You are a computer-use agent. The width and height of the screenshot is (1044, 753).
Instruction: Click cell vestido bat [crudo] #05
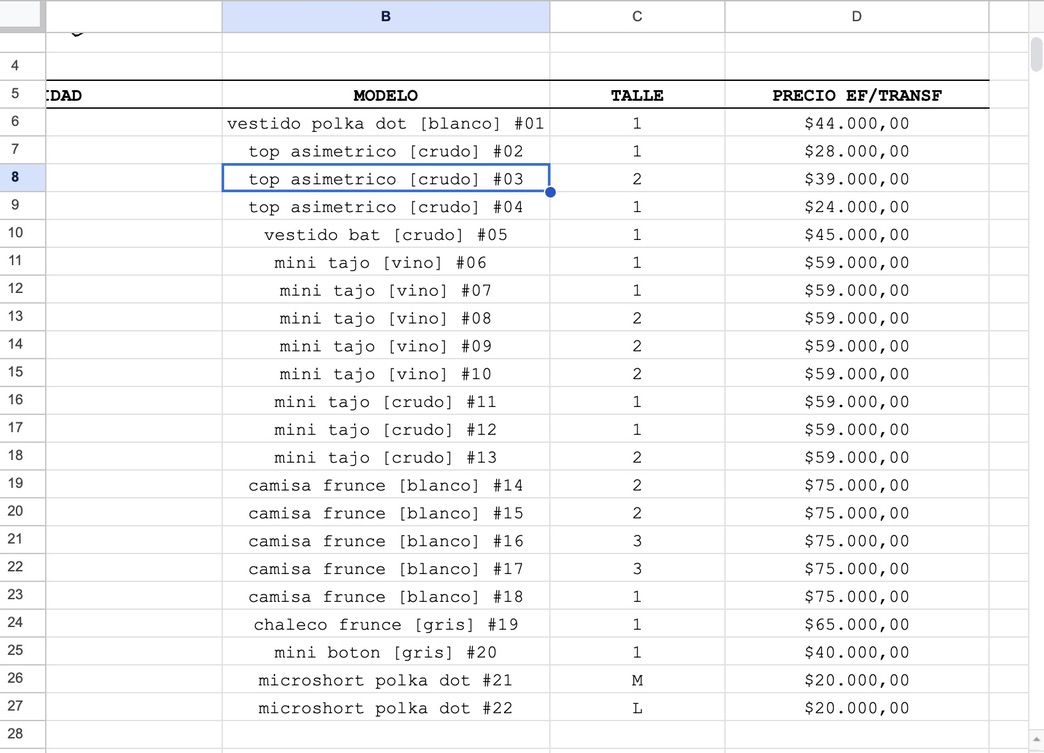coord(386,235)
